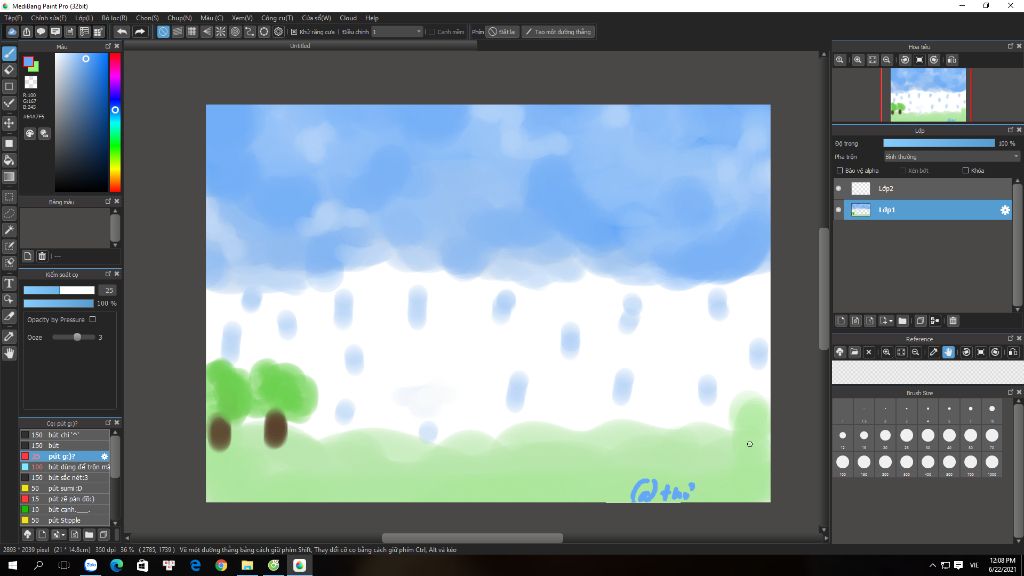Image resolution: width=1024 pixels, height=576 pixels.
Task: Select the bút Stipple brush preset
Action: point(64,520)
